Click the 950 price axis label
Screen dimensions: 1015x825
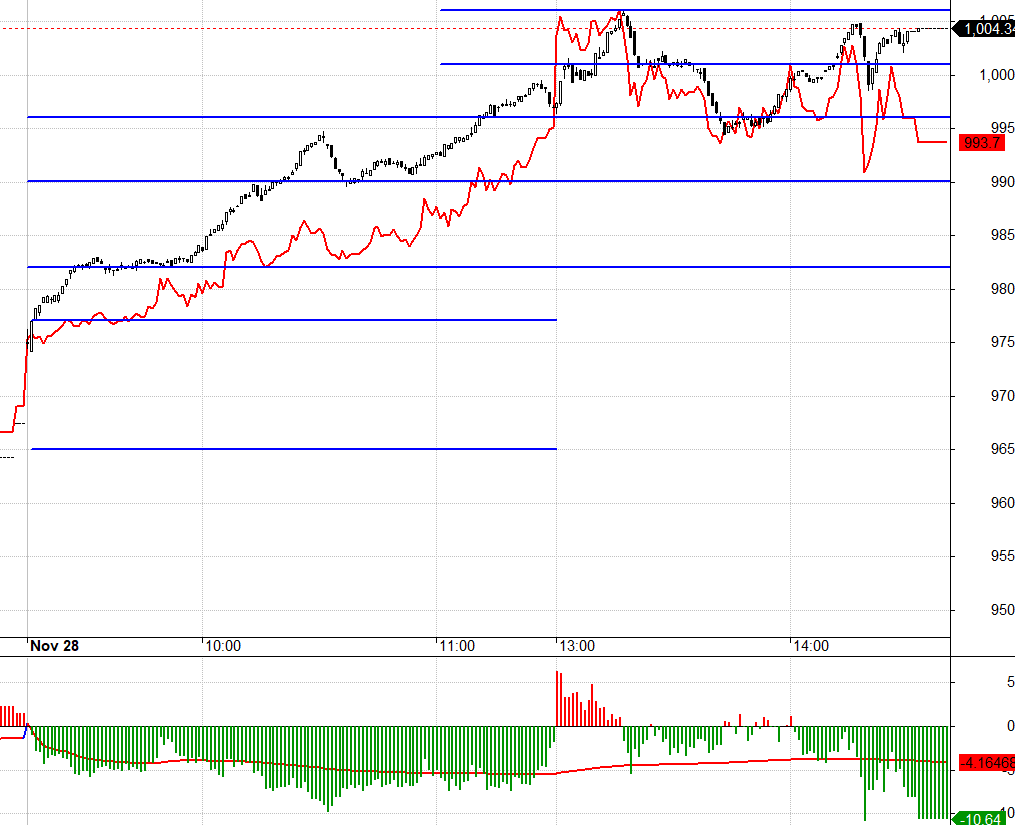1001,610
